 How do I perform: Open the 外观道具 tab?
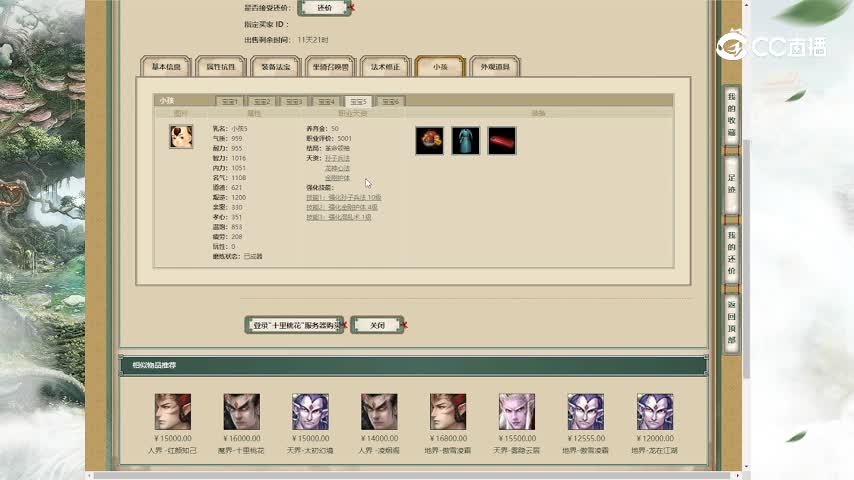(495, 66)
